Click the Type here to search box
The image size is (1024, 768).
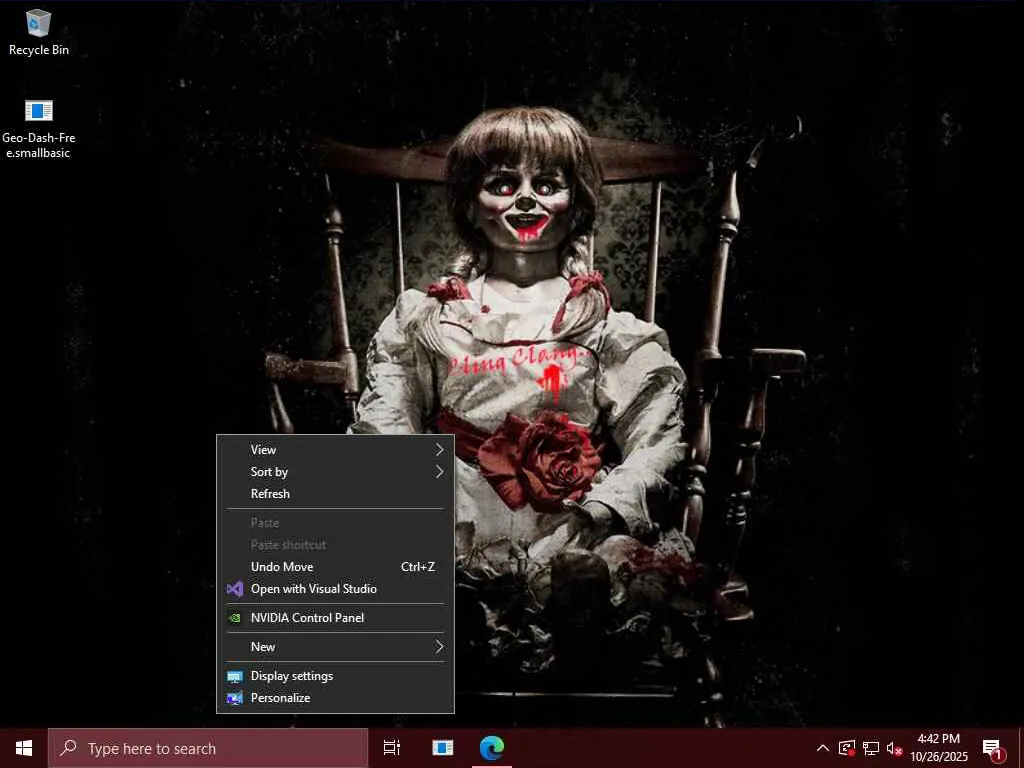[208, 748]
